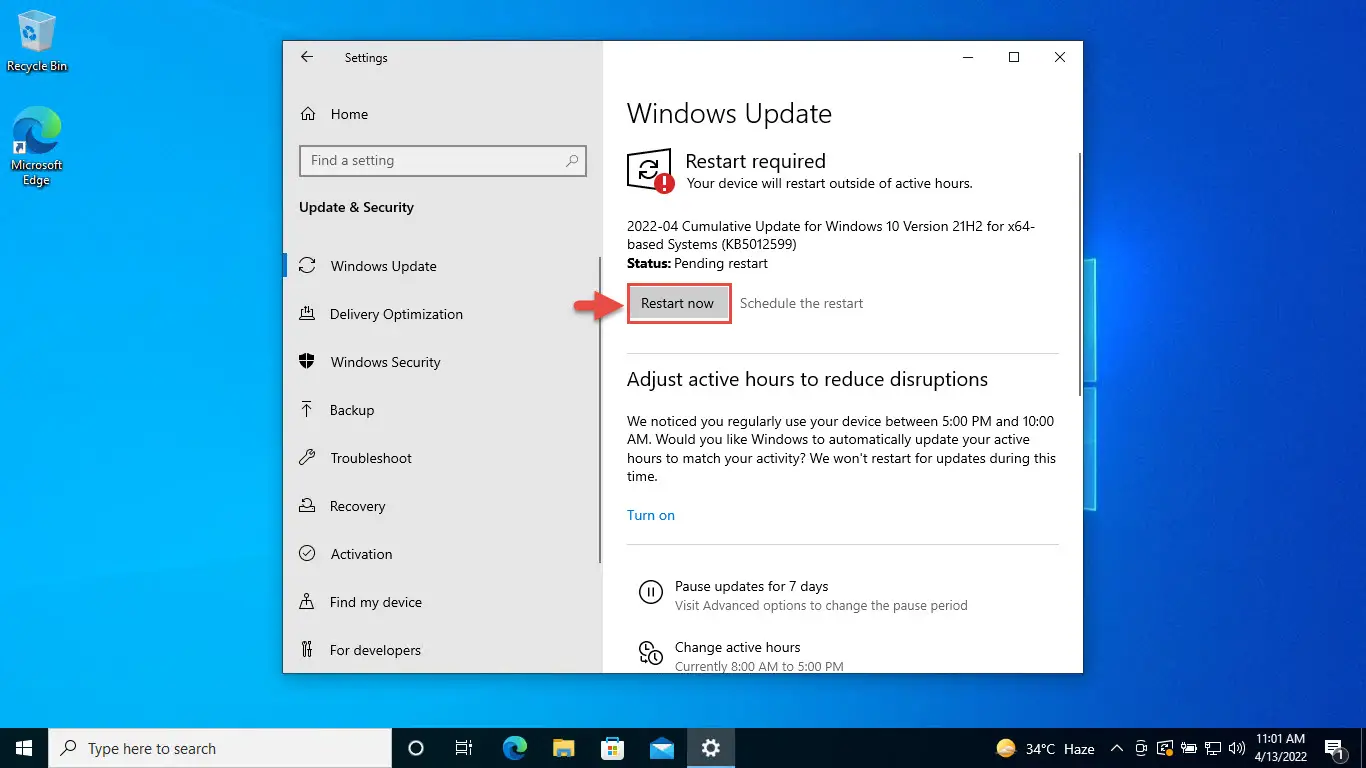The height and width of the screenshot is (768, 1366).
Task: Click the Settings gear on the taskbar
Action: (710, 748)
